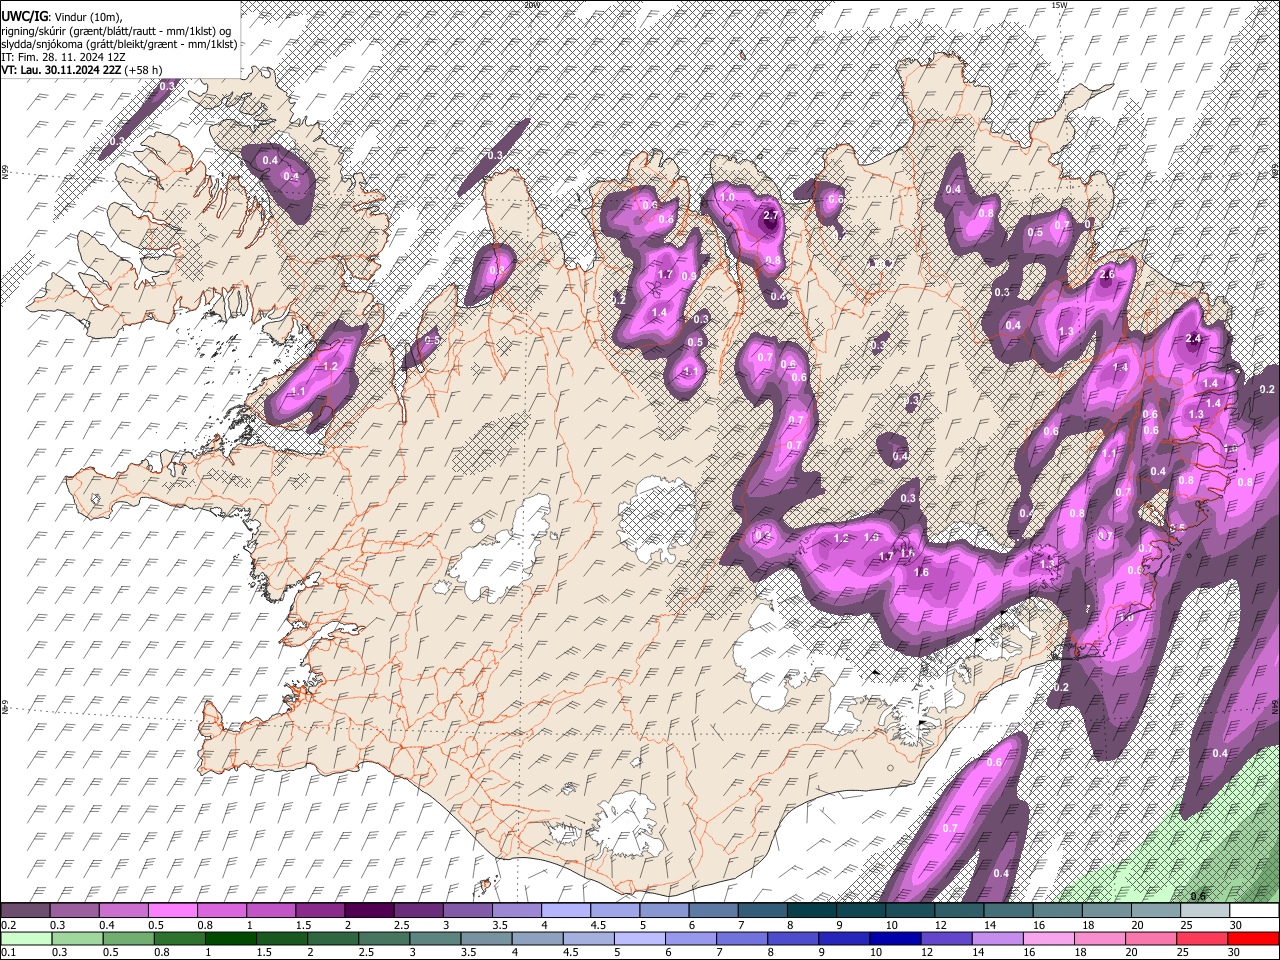Click the "2.4" snowfall value on the map

[x=1192, y=339]
